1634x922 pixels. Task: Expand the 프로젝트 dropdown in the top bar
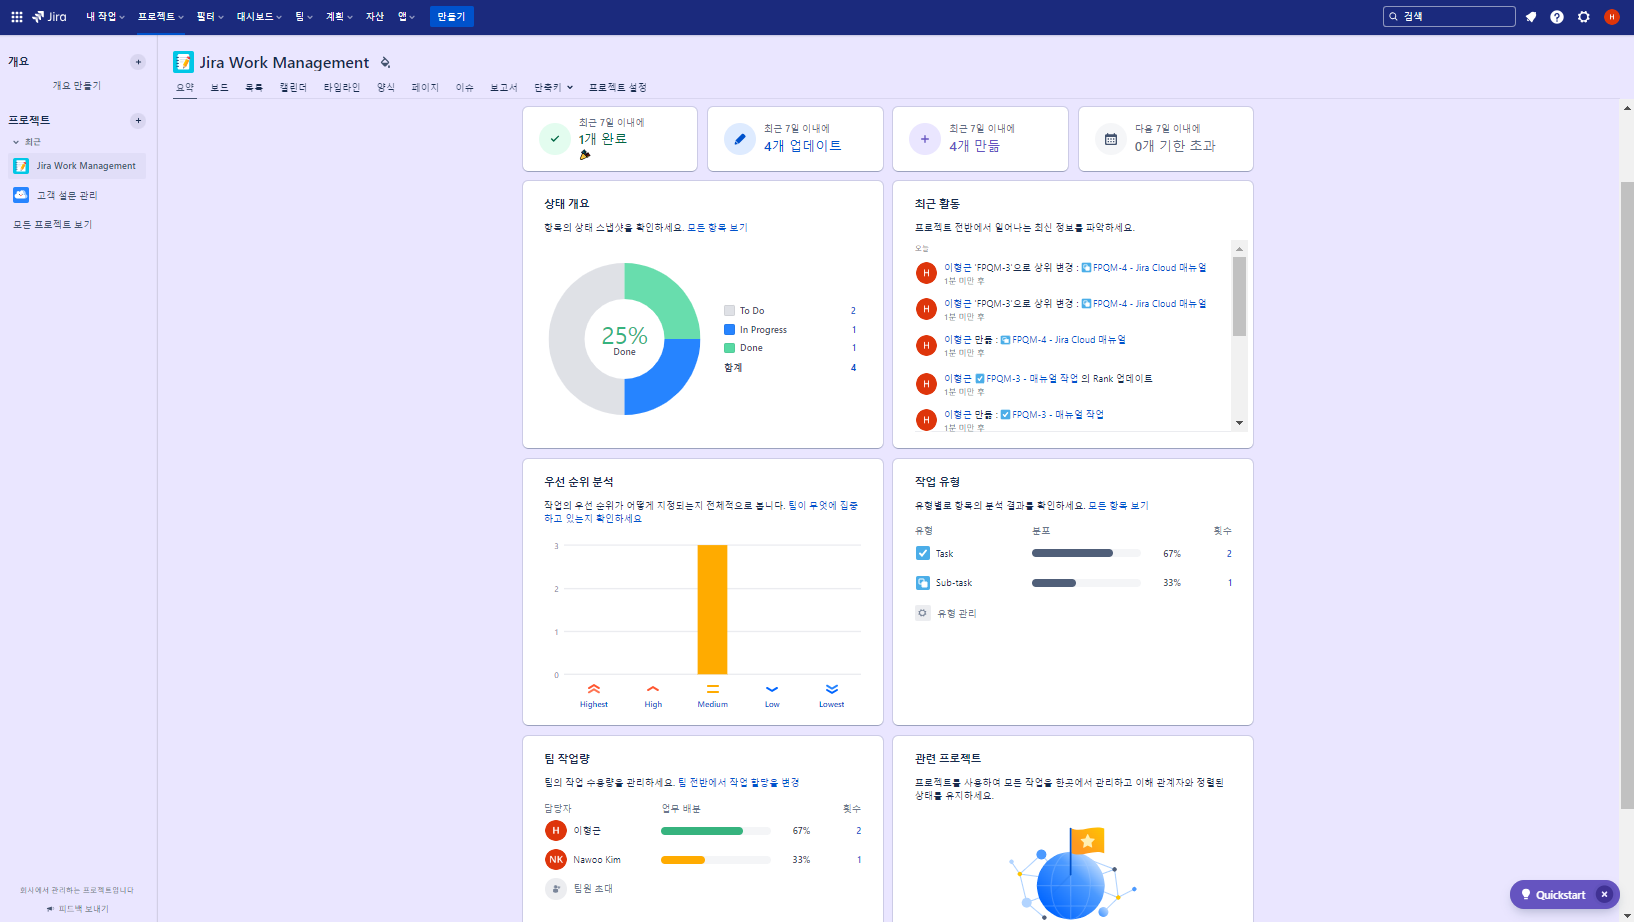[x=160, y=17]
